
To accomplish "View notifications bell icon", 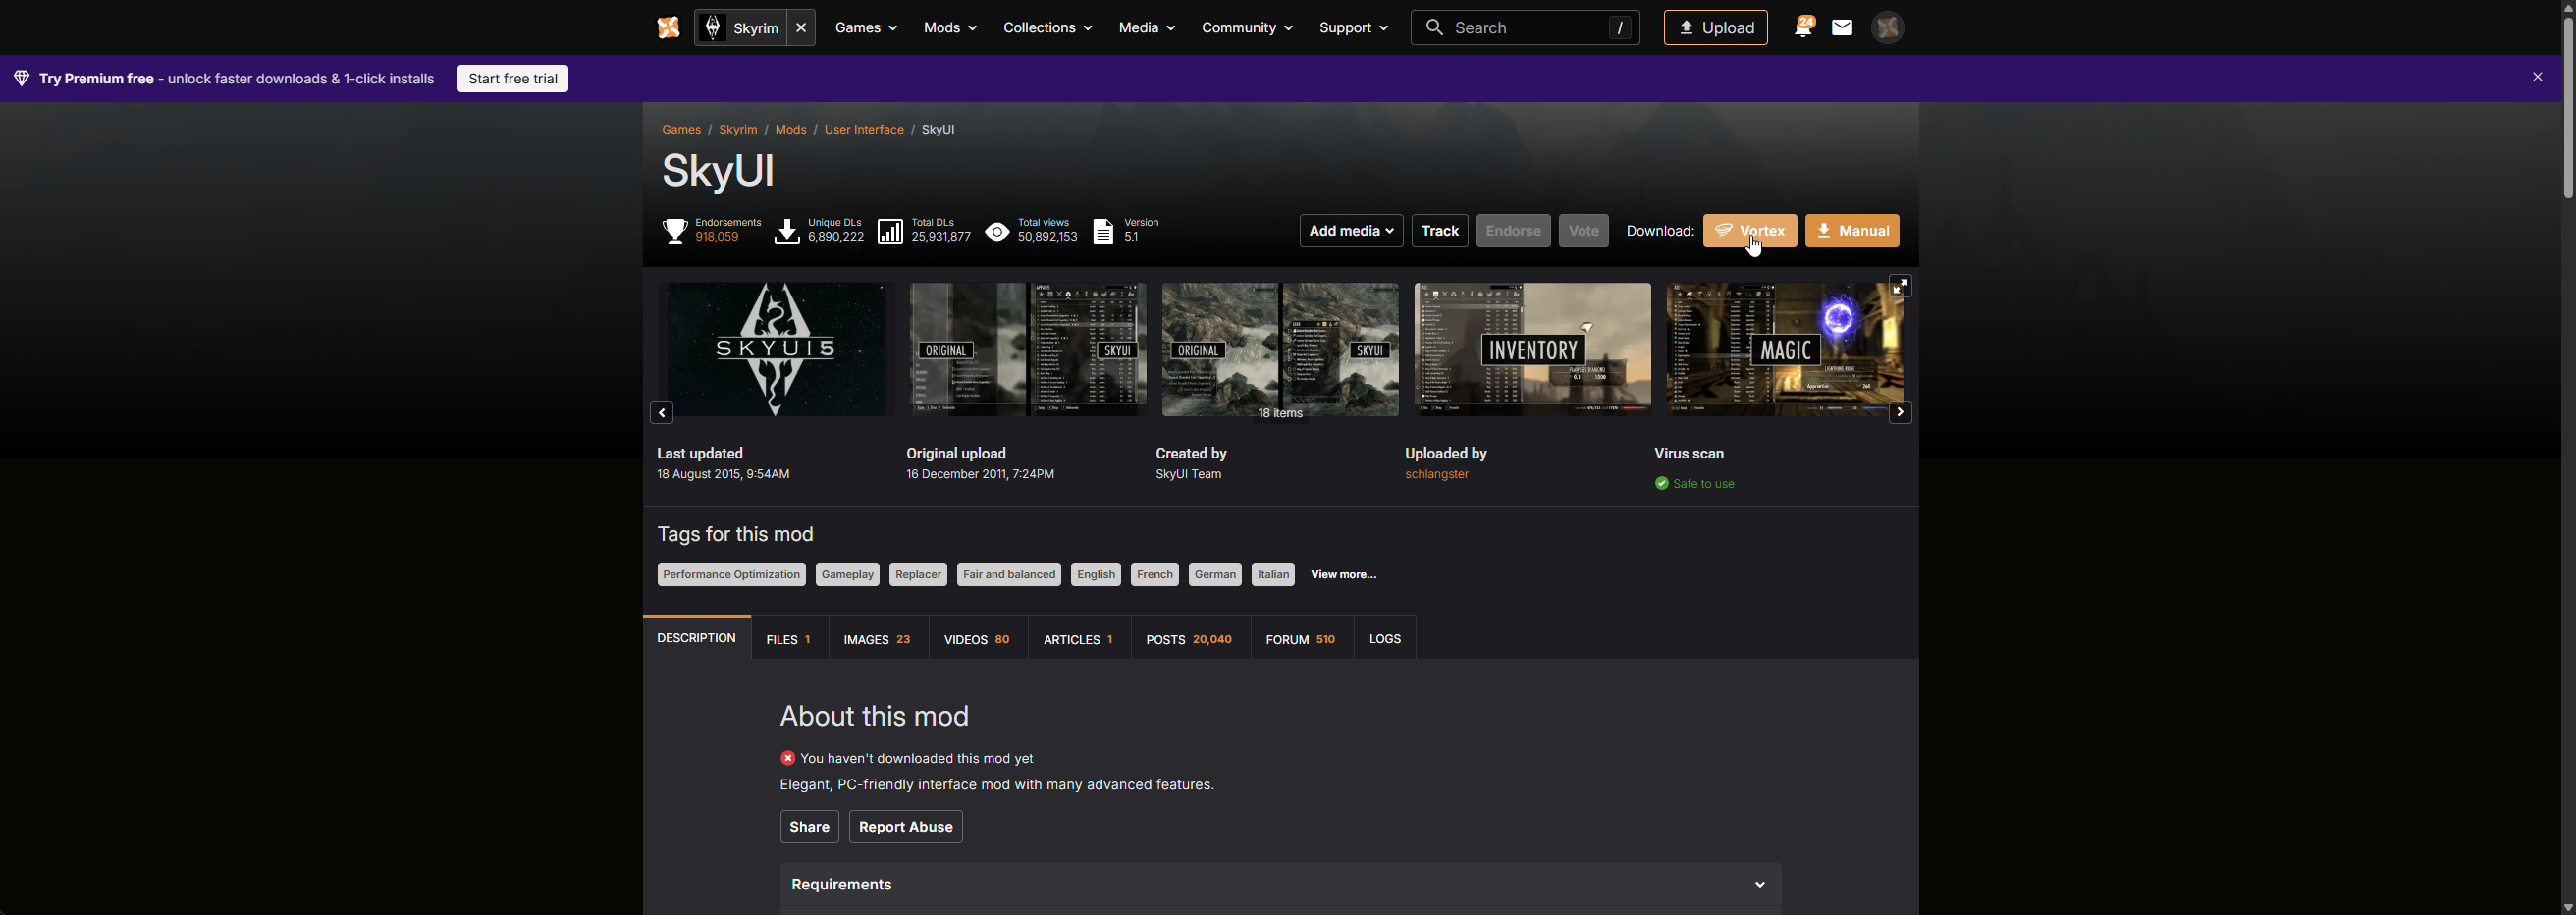I will click(1803, 27).
